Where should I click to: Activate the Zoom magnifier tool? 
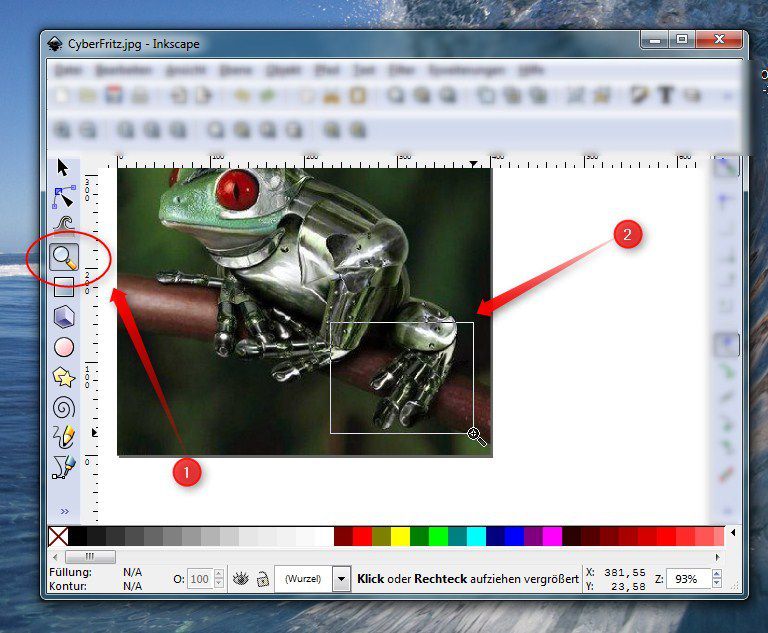coord(64,257)
